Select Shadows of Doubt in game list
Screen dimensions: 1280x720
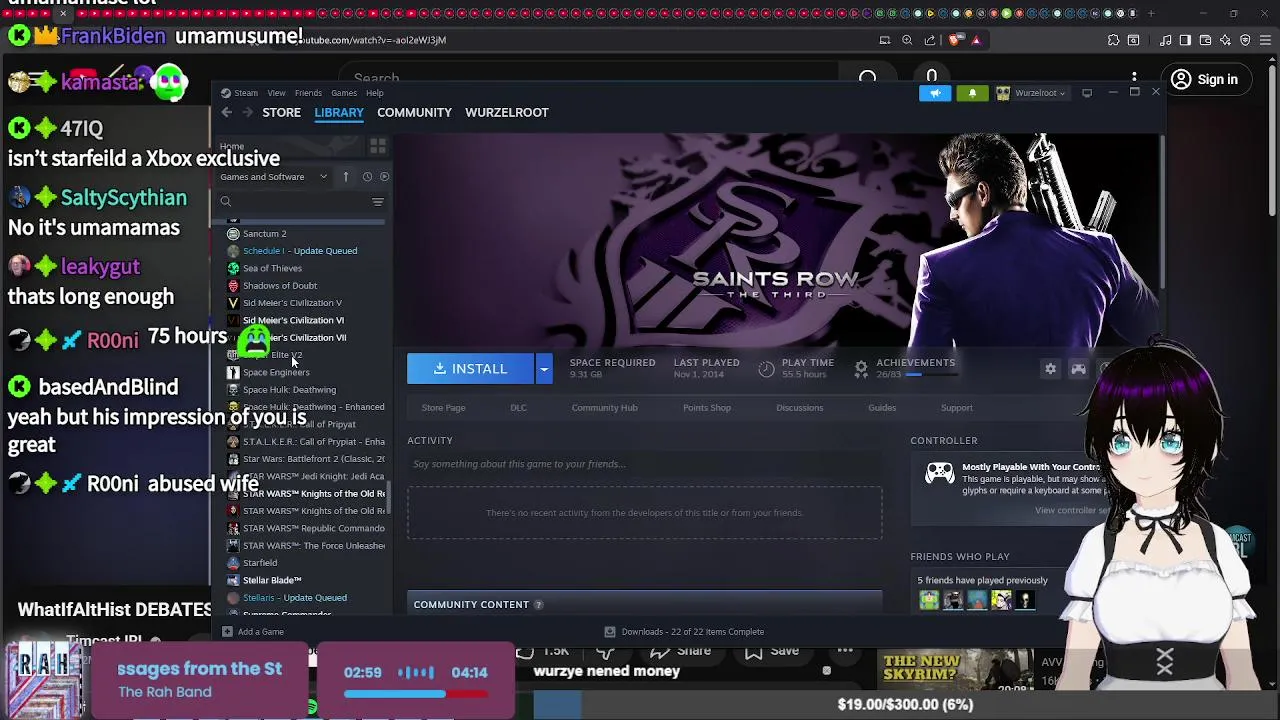tap(280, 286)
